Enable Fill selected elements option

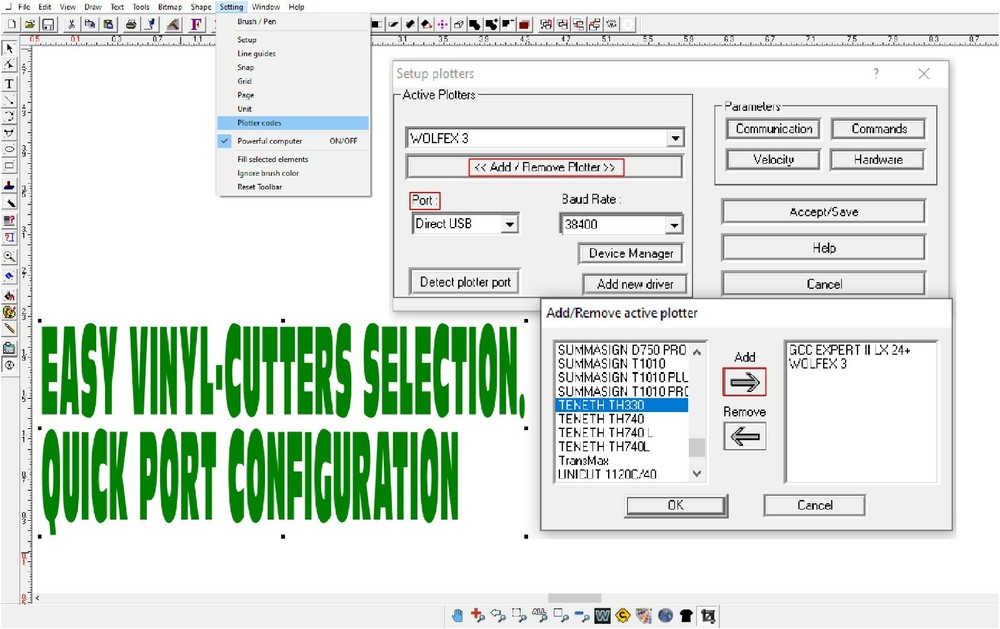click(271, 158)
